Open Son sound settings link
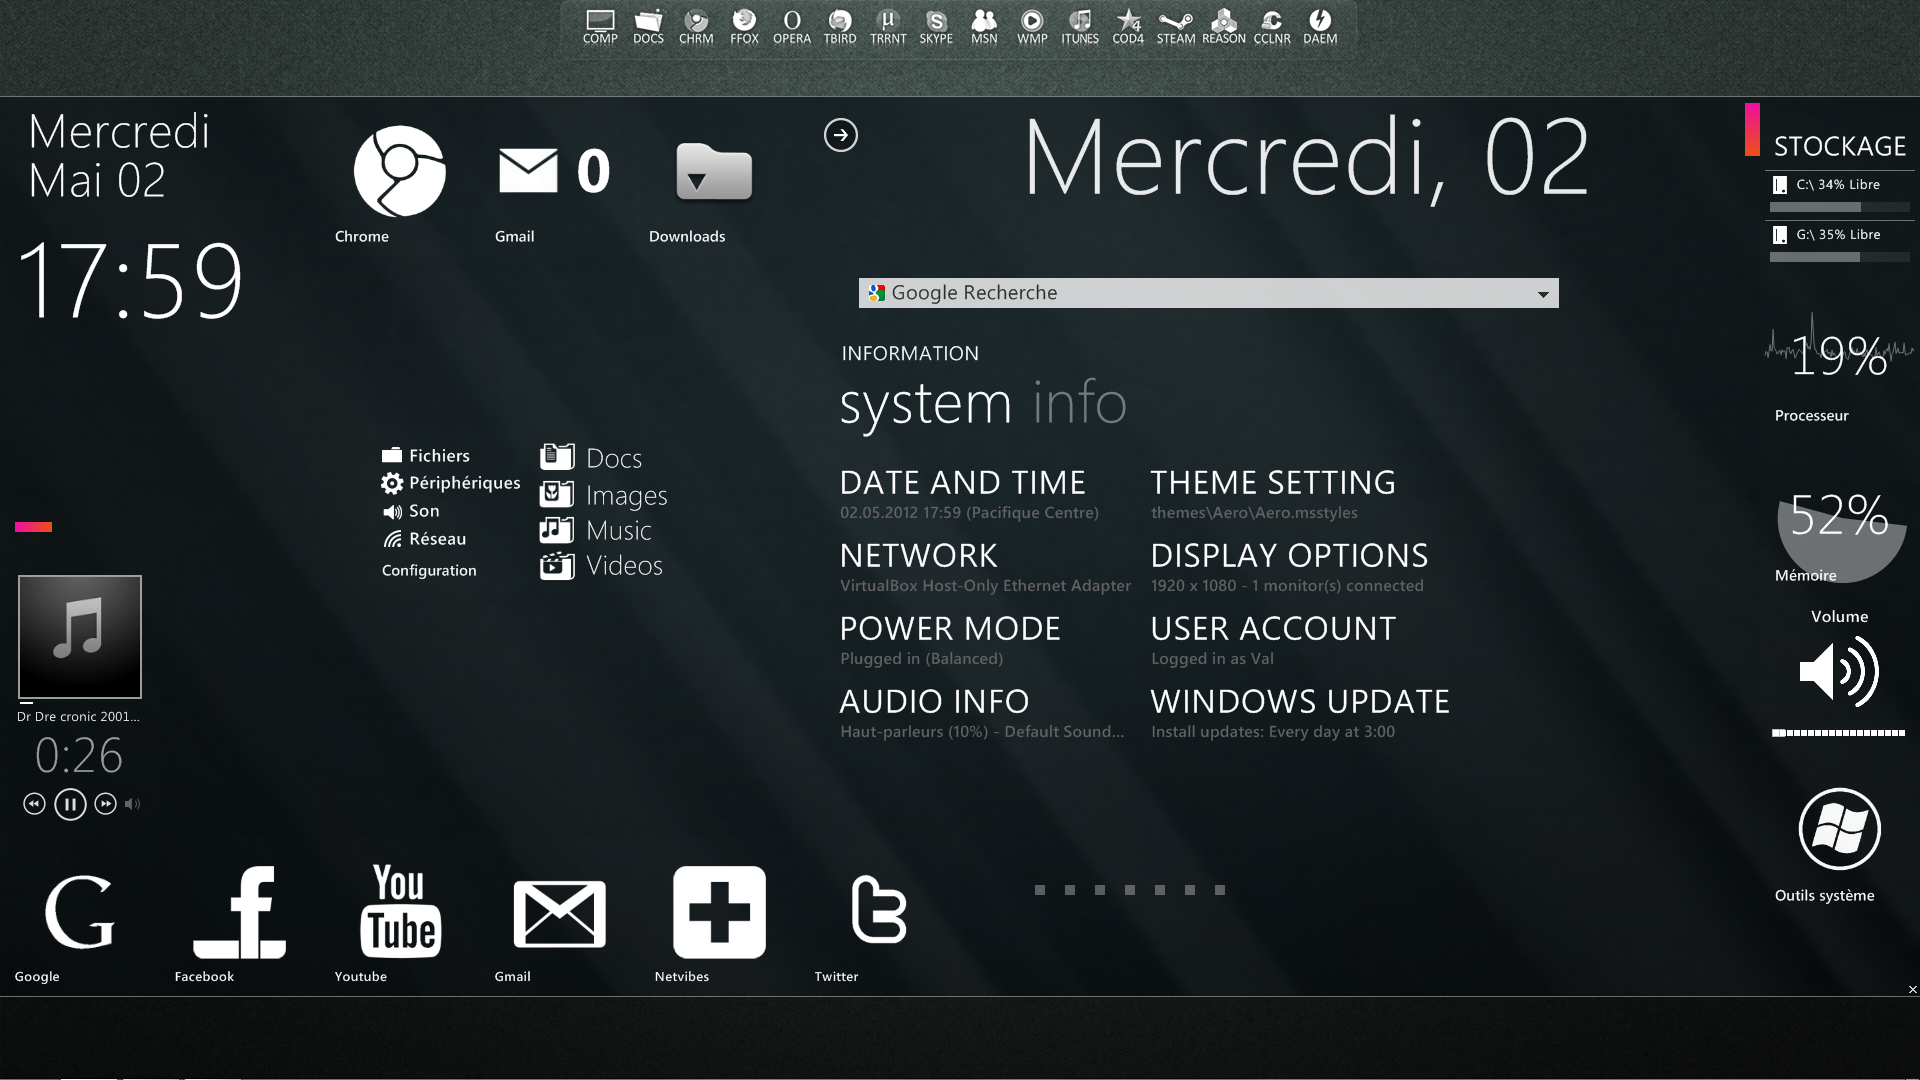The image size is (1920, 1080). pyautogui.click(x=411, y=511)
